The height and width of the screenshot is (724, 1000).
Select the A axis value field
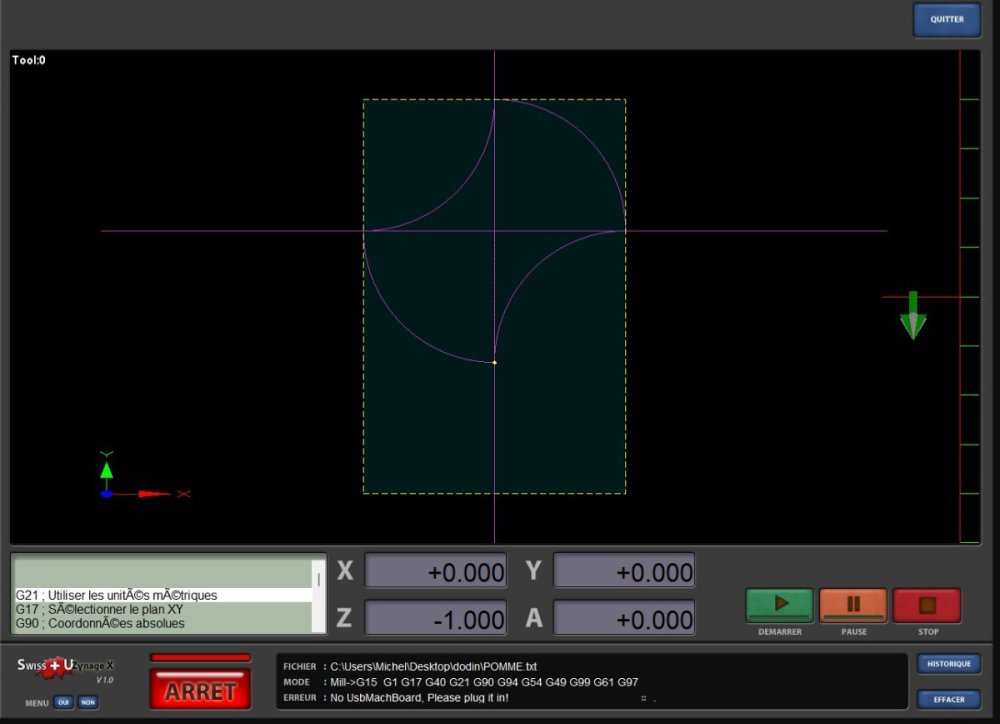(x=623, y=619)
